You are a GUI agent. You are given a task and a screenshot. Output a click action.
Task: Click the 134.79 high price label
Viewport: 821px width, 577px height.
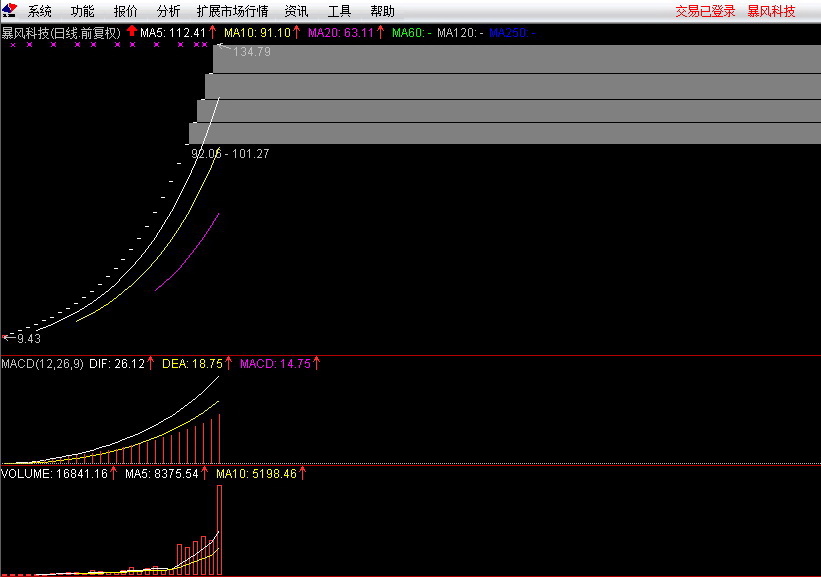coord(252,52)
